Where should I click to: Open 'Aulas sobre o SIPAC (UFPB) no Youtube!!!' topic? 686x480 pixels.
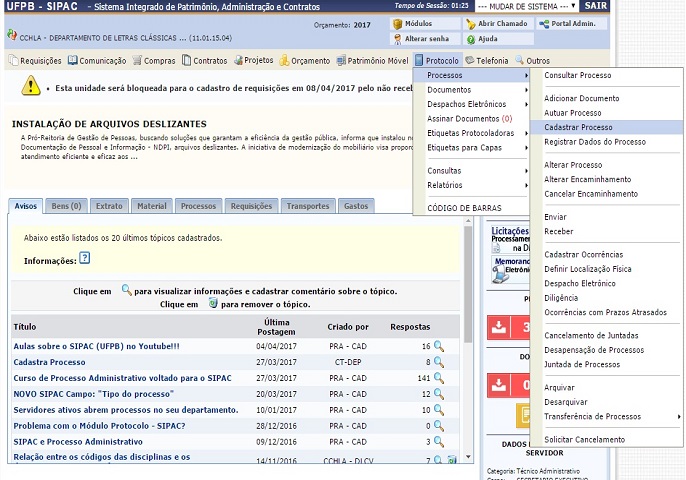point(96,346)
